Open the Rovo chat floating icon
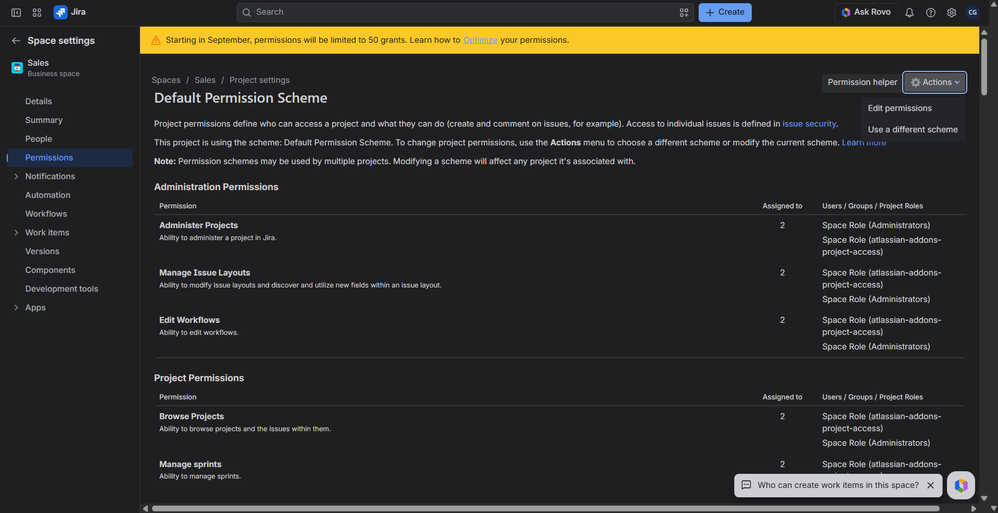The image size is (998, 513). [961, 486]
